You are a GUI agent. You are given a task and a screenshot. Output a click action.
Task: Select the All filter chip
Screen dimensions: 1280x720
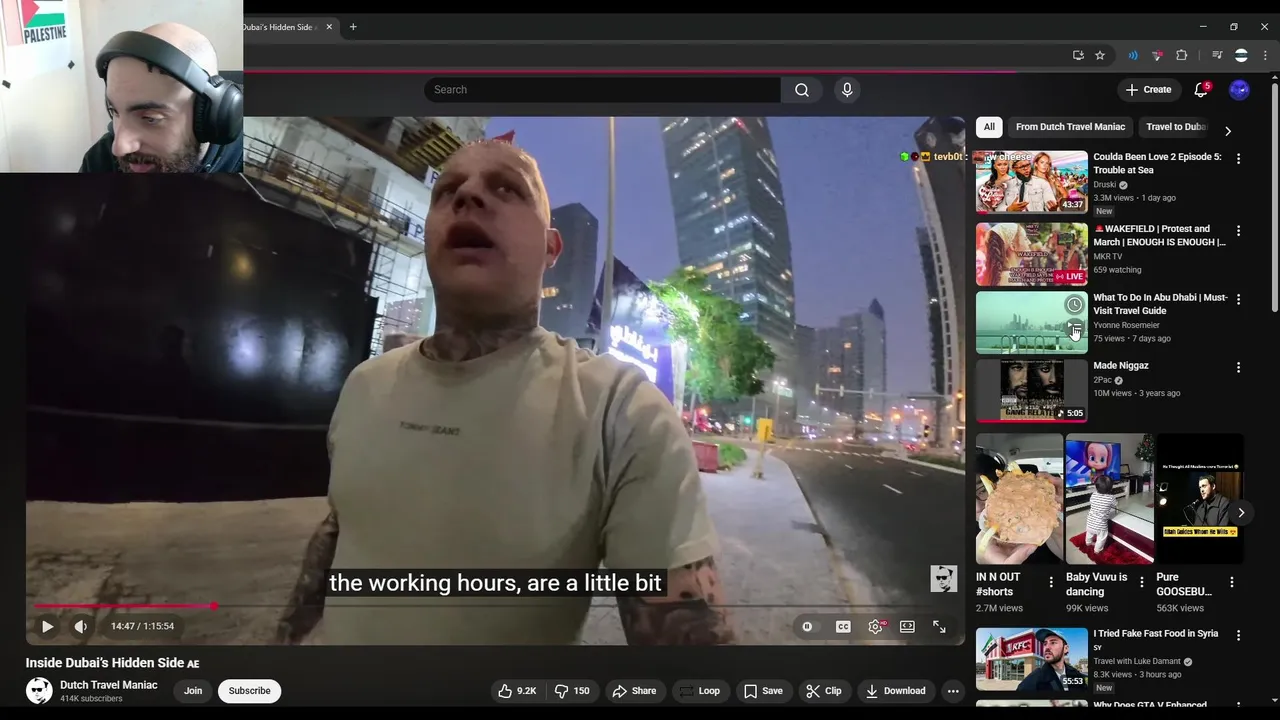click(x=989, y=127)
